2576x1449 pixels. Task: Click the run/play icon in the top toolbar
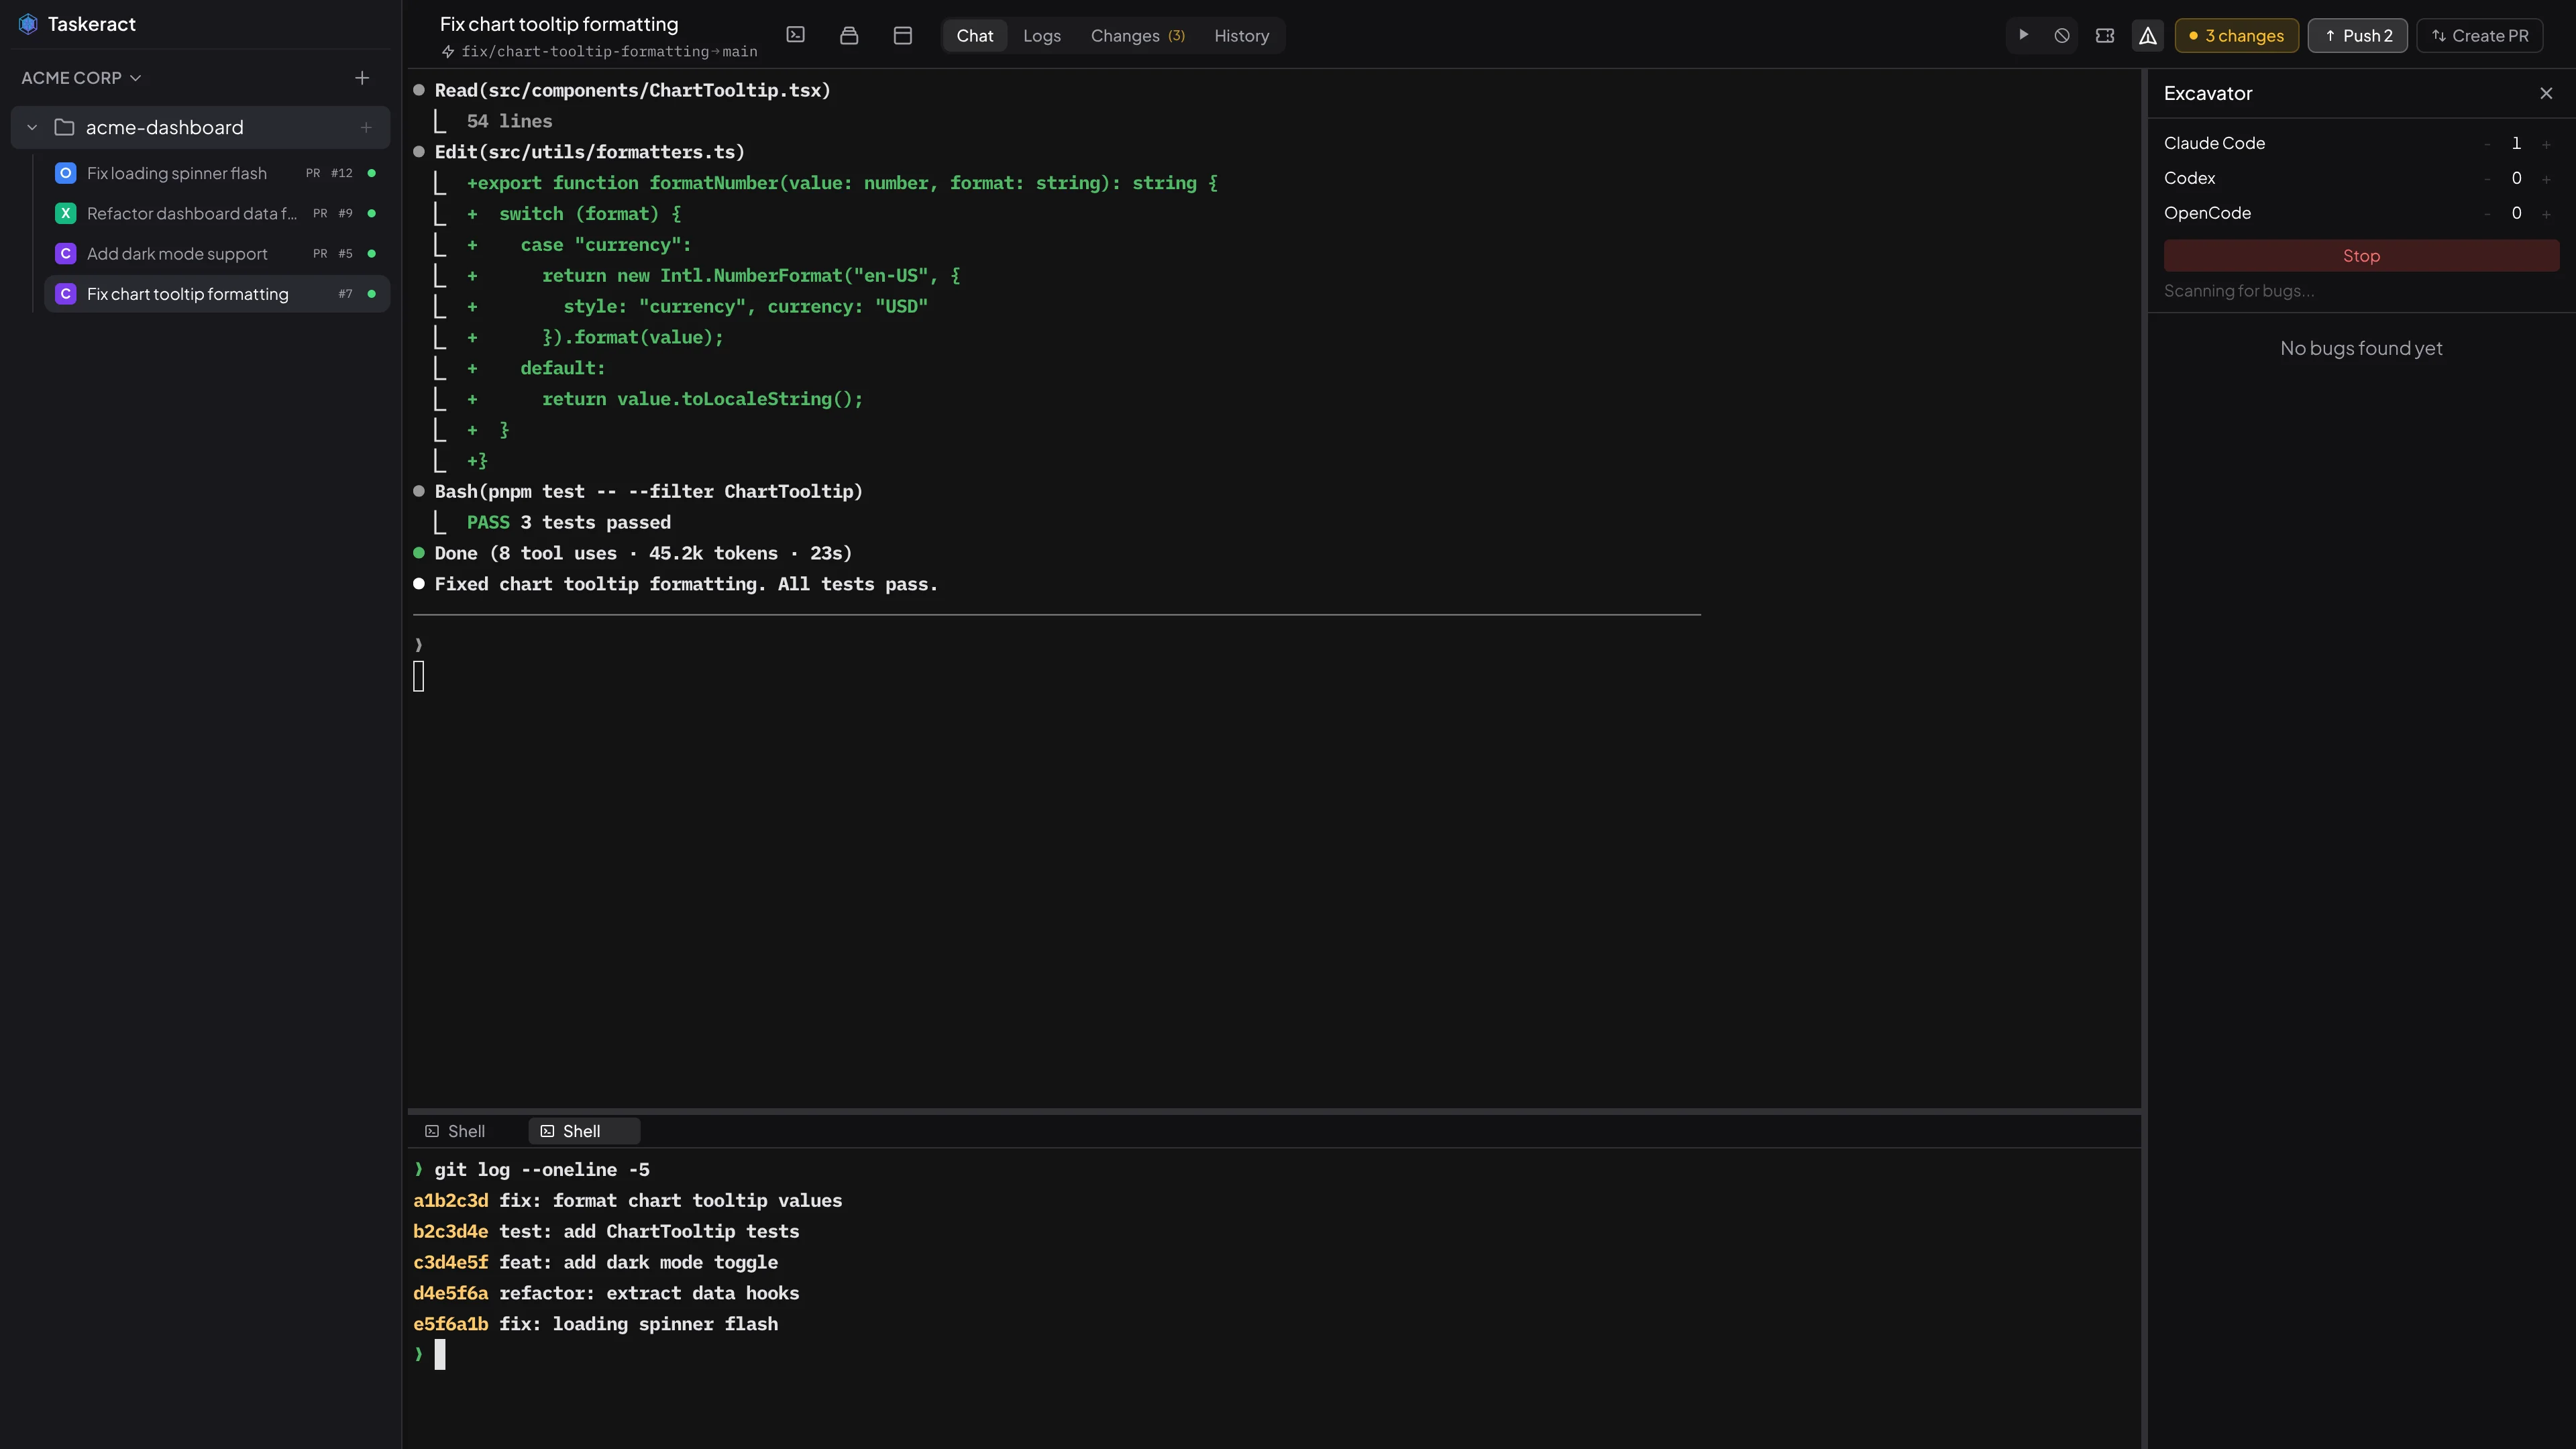pyautogui.click(x=2022, y=35)
